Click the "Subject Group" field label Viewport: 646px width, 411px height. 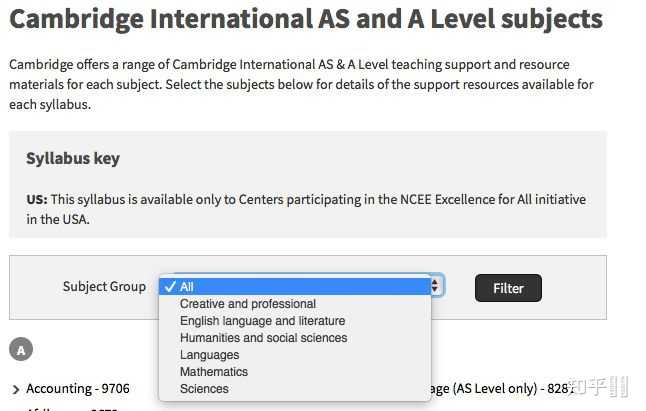coord(104,287)
